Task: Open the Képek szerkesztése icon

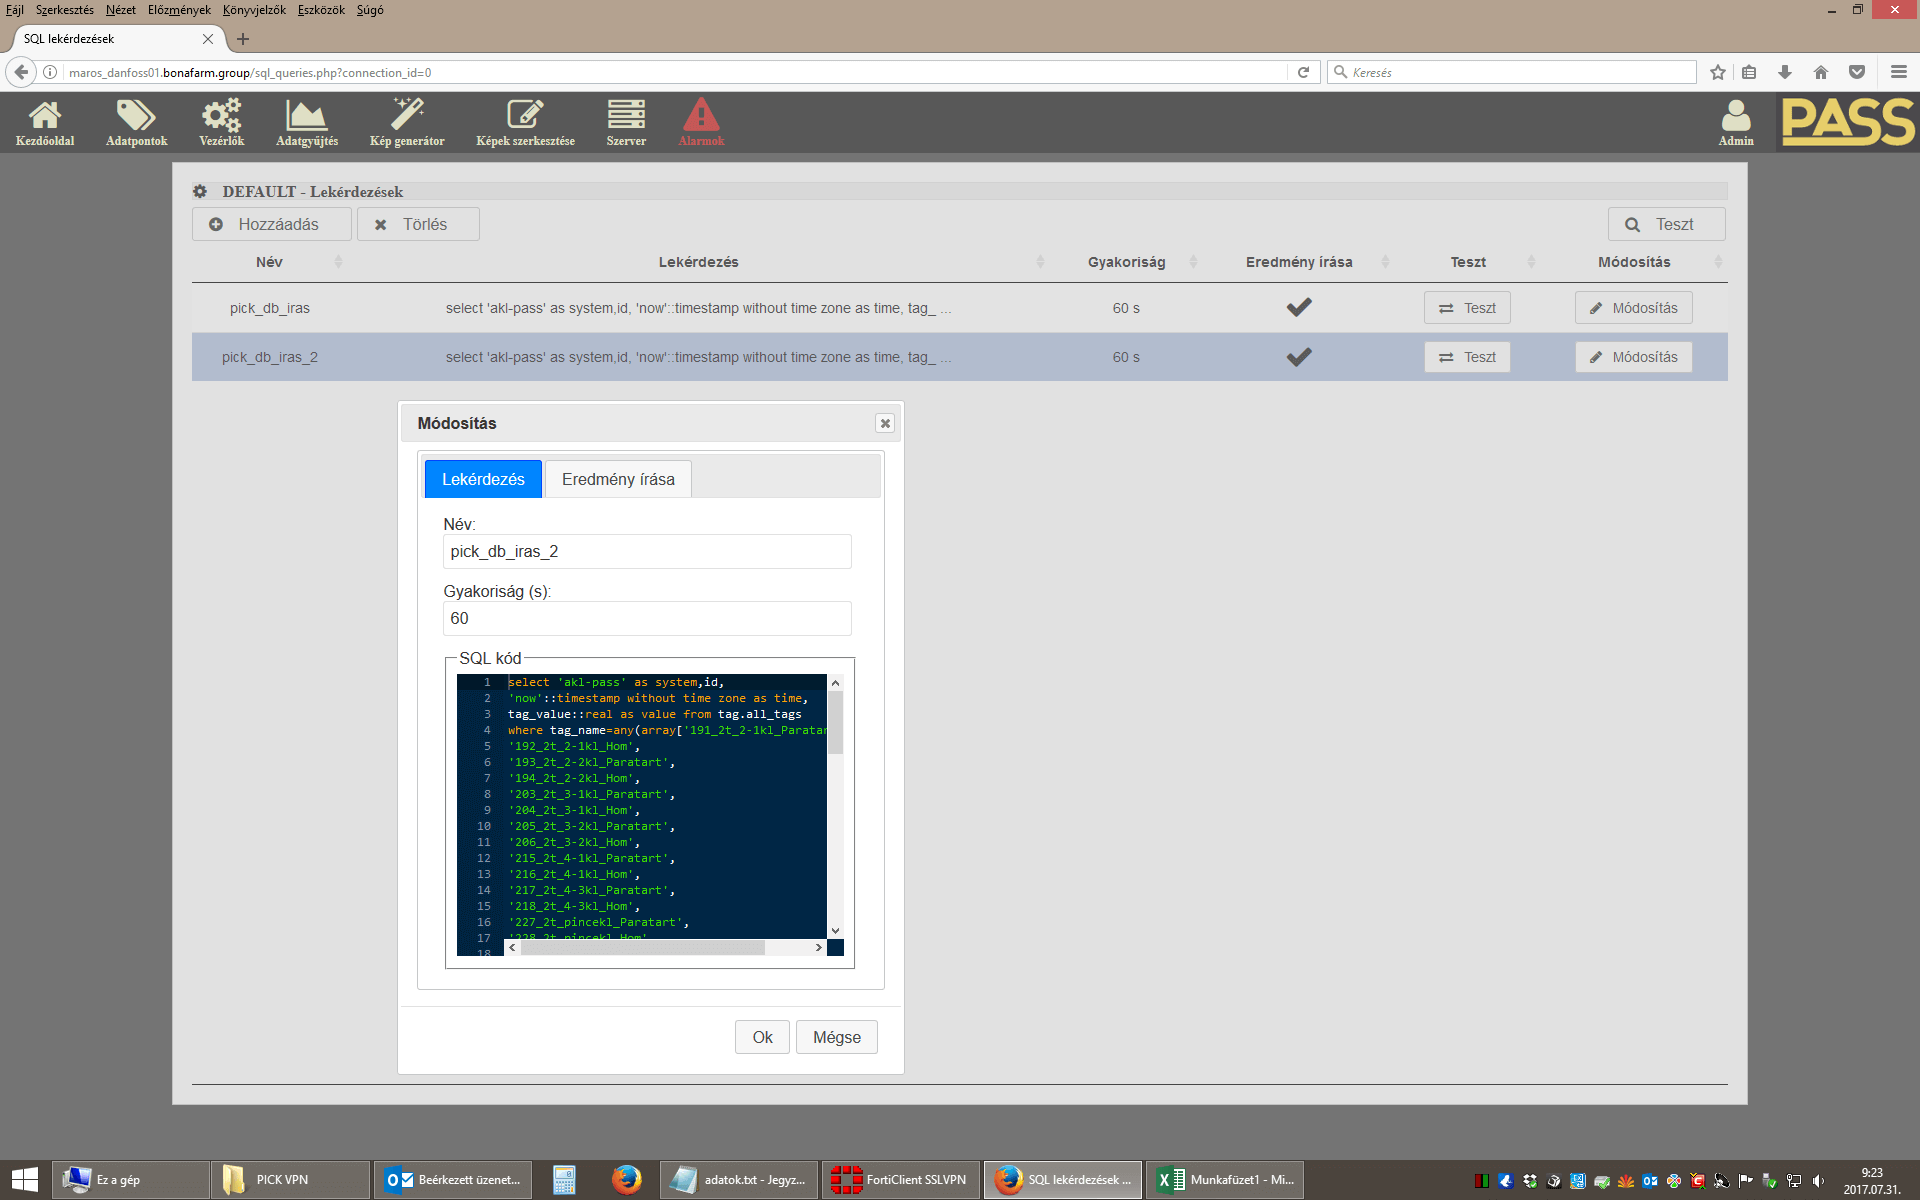Action: coord(525,122)
